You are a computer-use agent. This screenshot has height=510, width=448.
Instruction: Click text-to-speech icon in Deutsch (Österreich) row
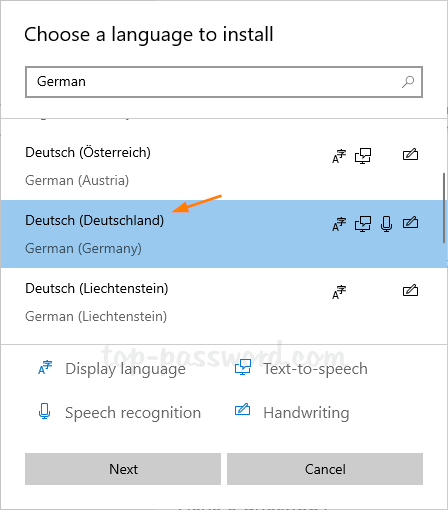pos(363,156)
